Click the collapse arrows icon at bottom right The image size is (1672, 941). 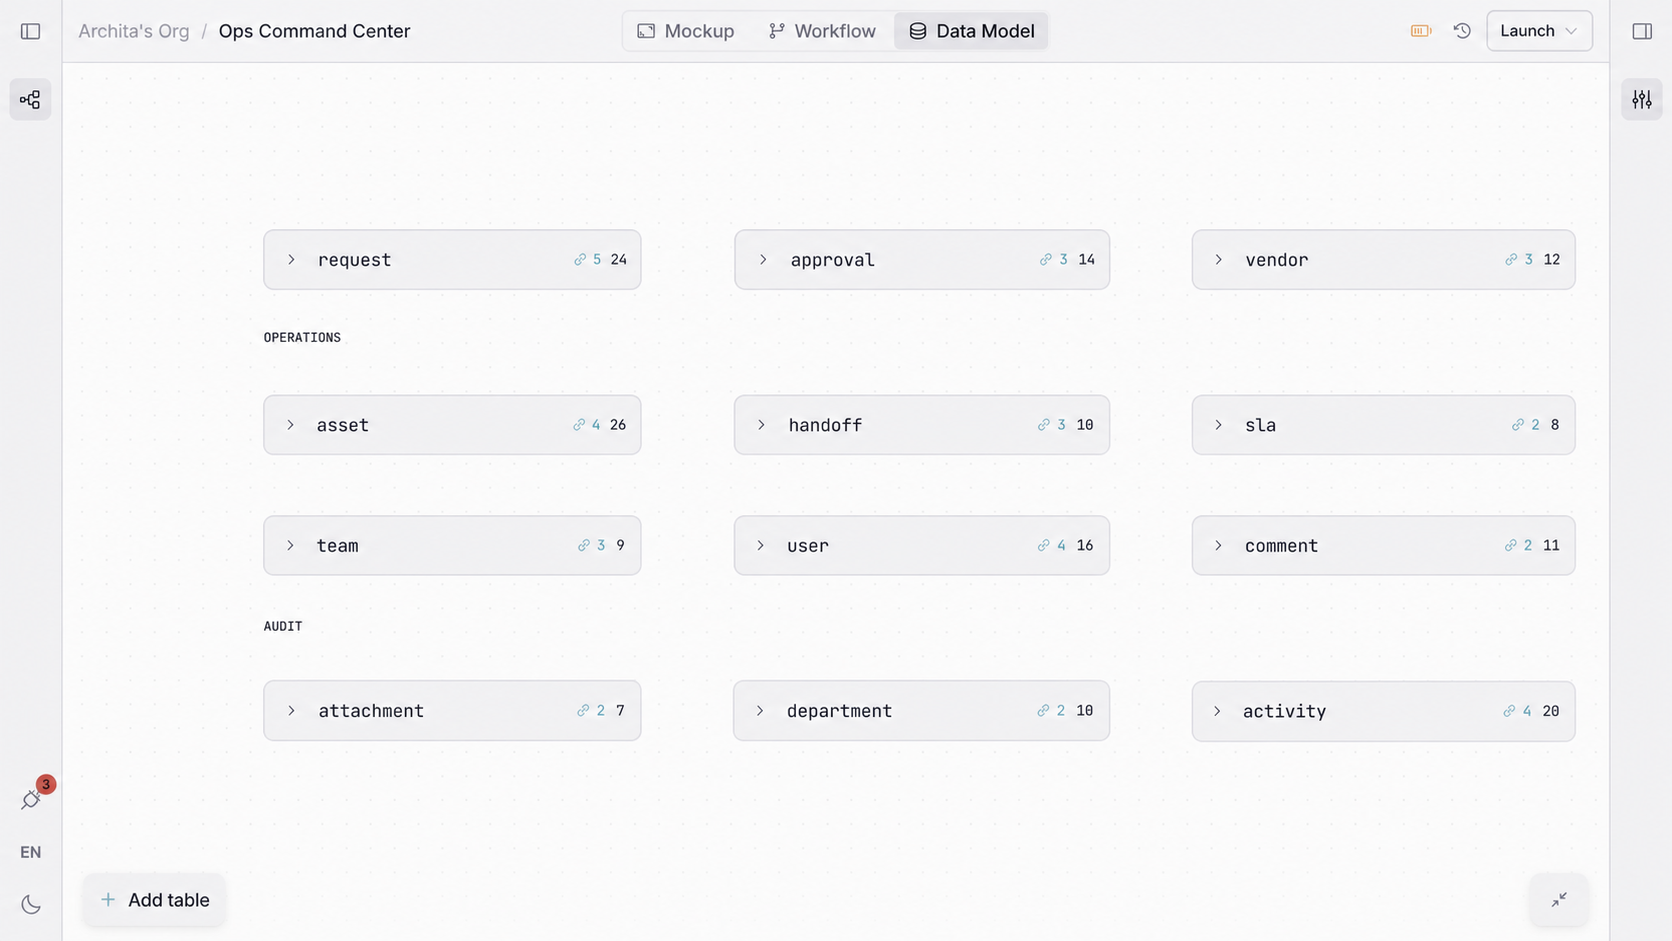click(1559, 900)
